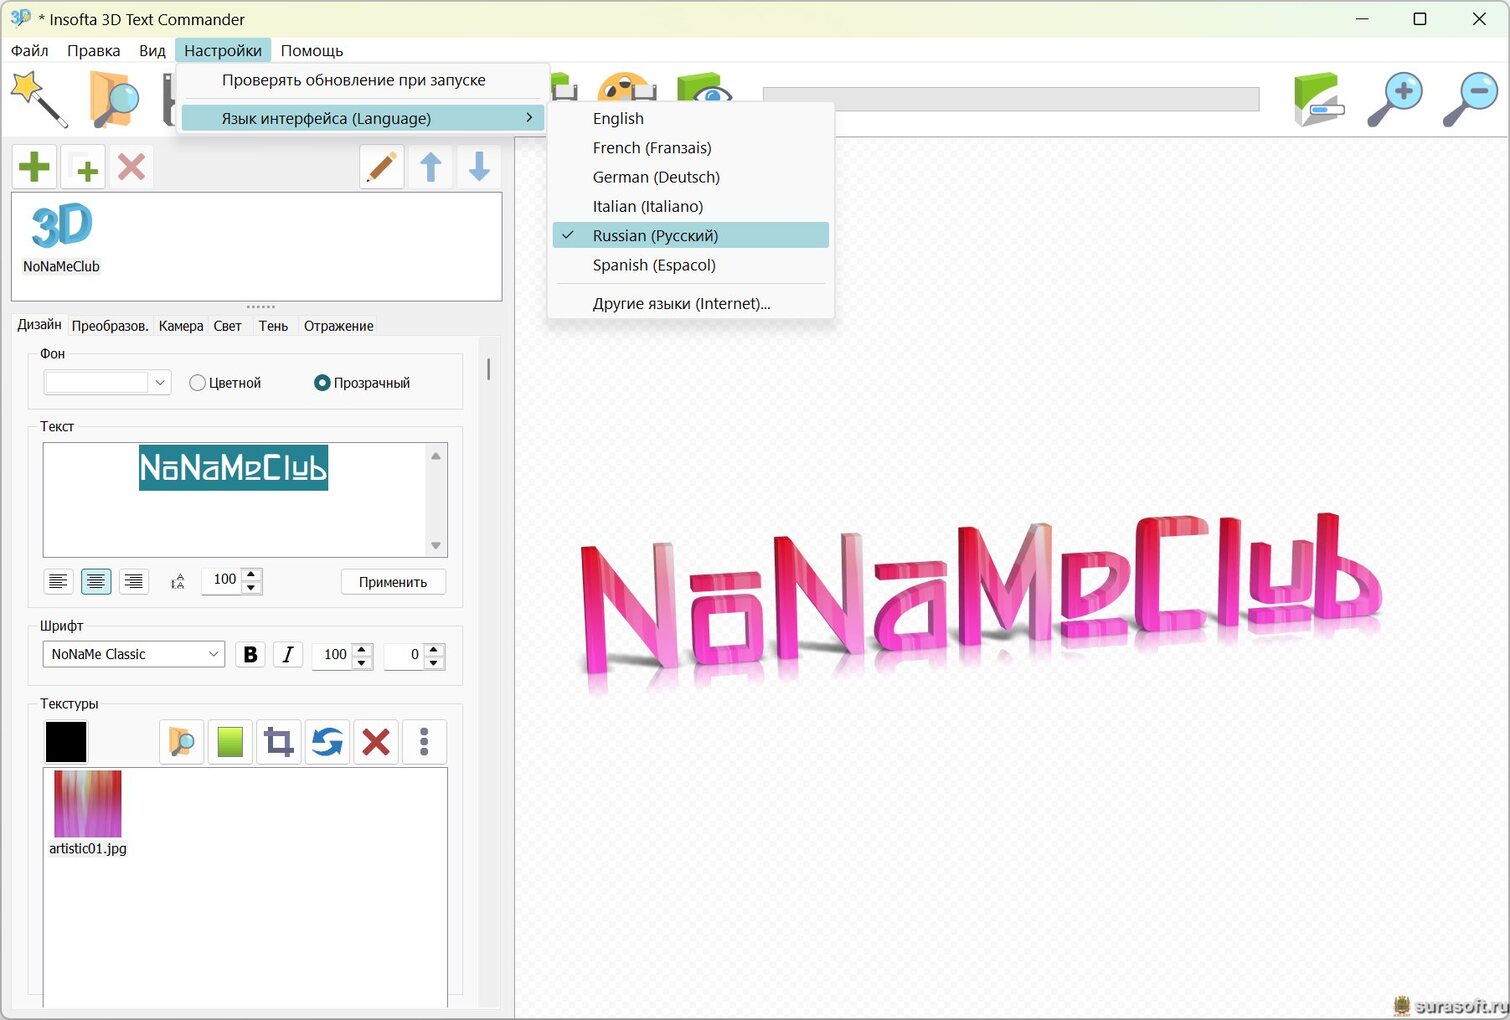
Task: Open the NoName Classic font dropdown
Action: coord(133,654)
